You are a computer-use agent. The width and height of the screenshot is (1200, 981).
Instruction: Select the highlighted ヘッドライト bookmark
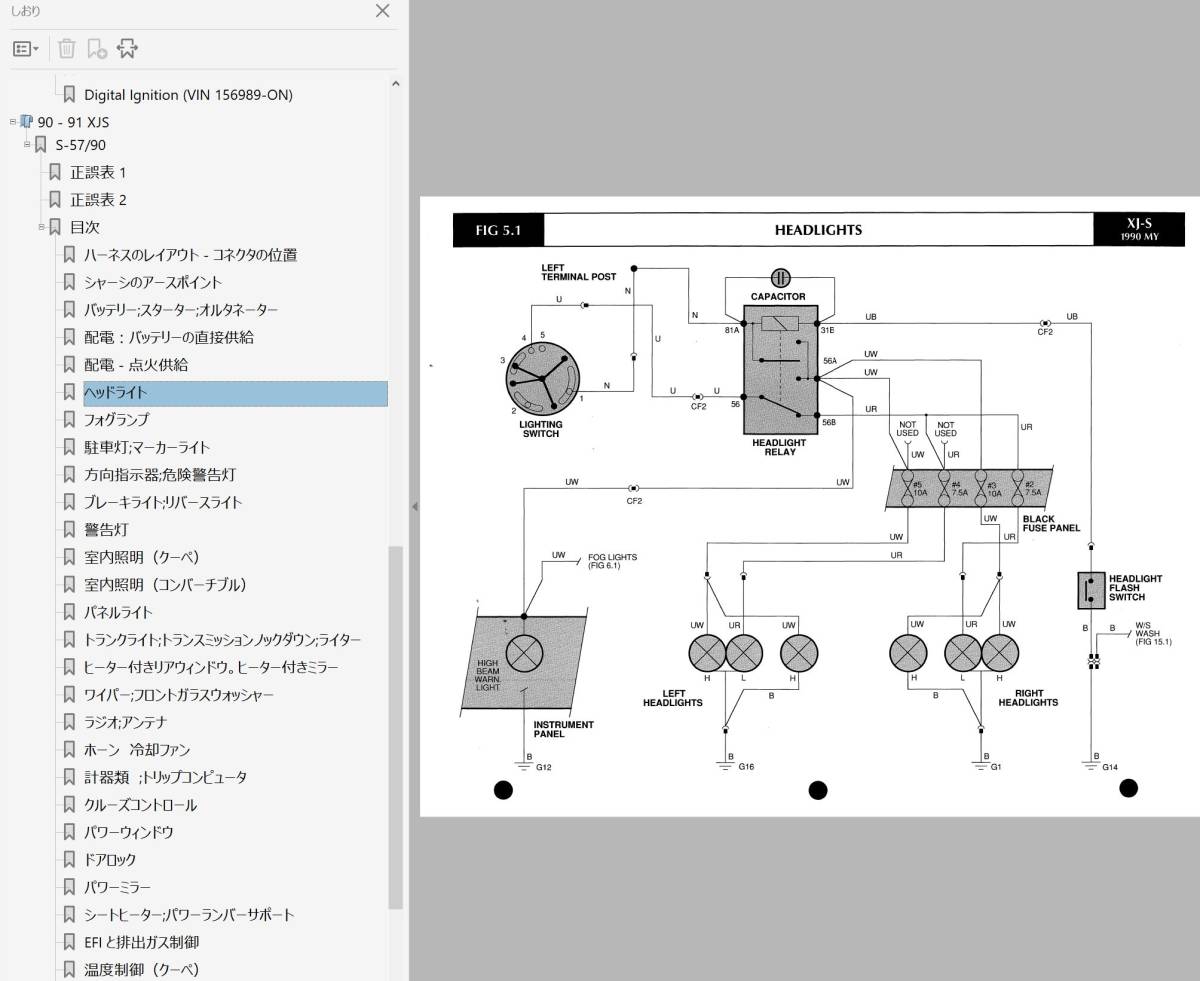[x=235, y=393]
